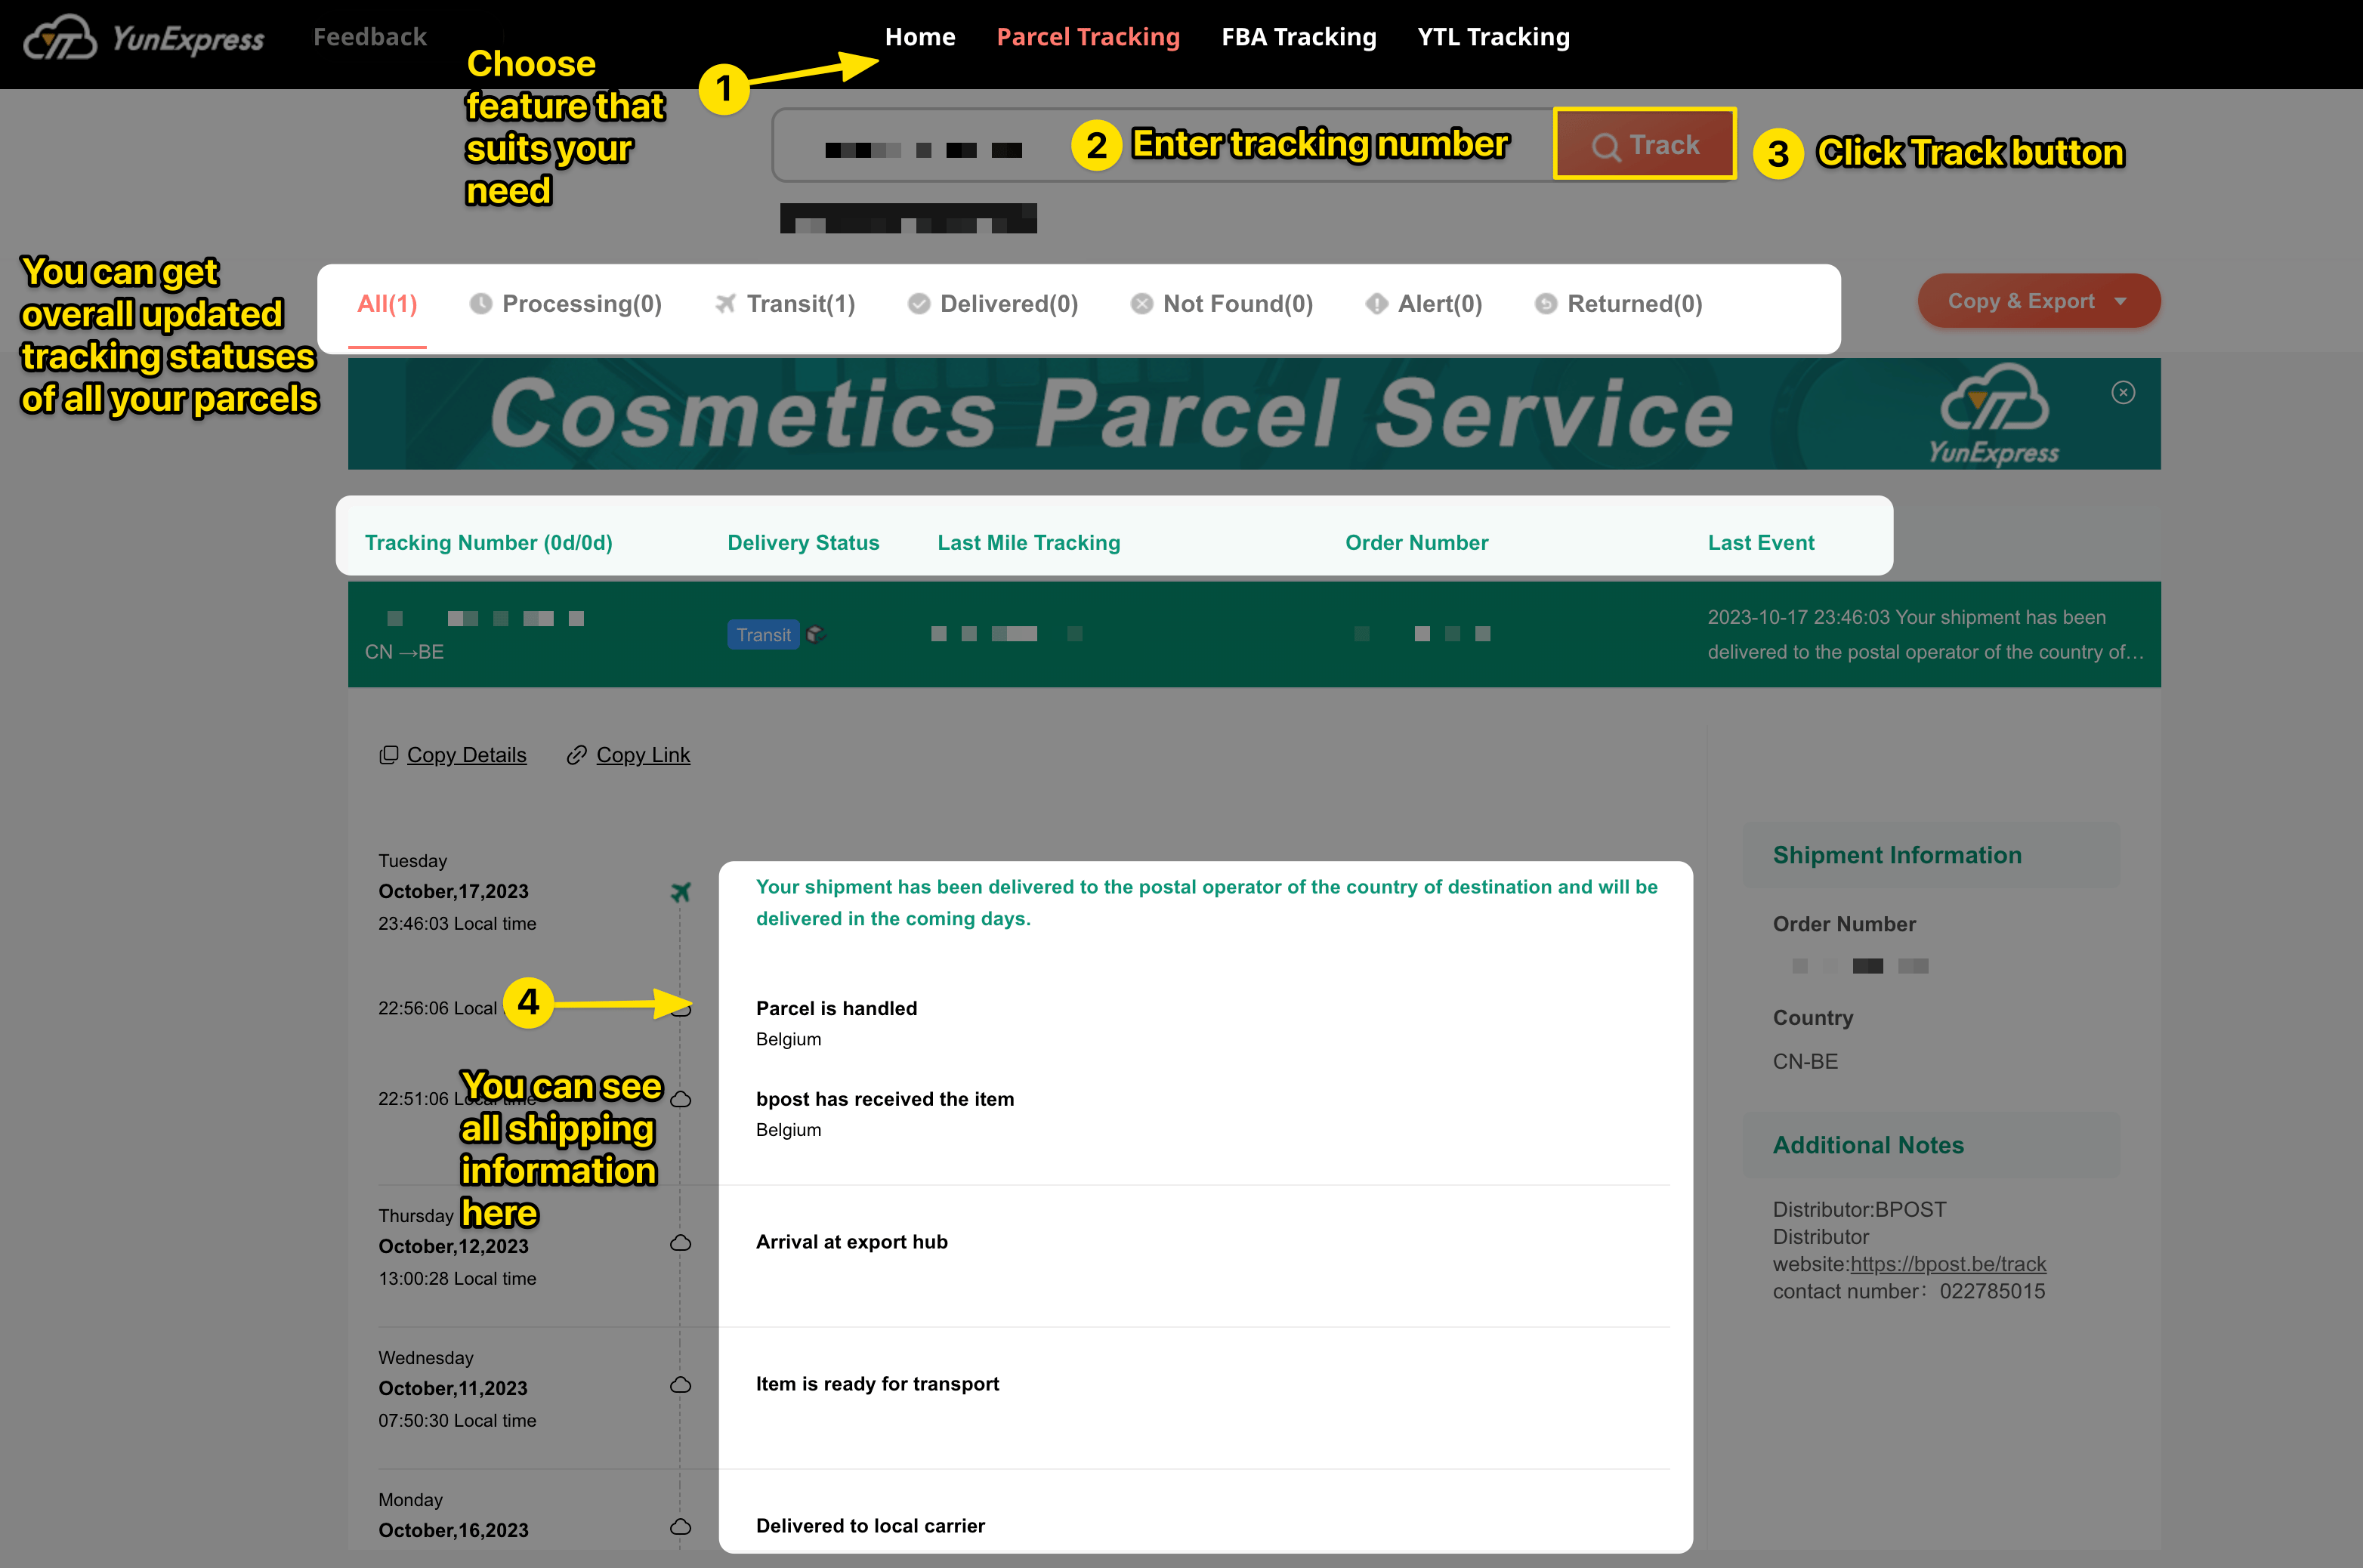This screenshot has width=2363, height=1568.
Task: Click the CN-BE country value
Action: point(1805,1062)
